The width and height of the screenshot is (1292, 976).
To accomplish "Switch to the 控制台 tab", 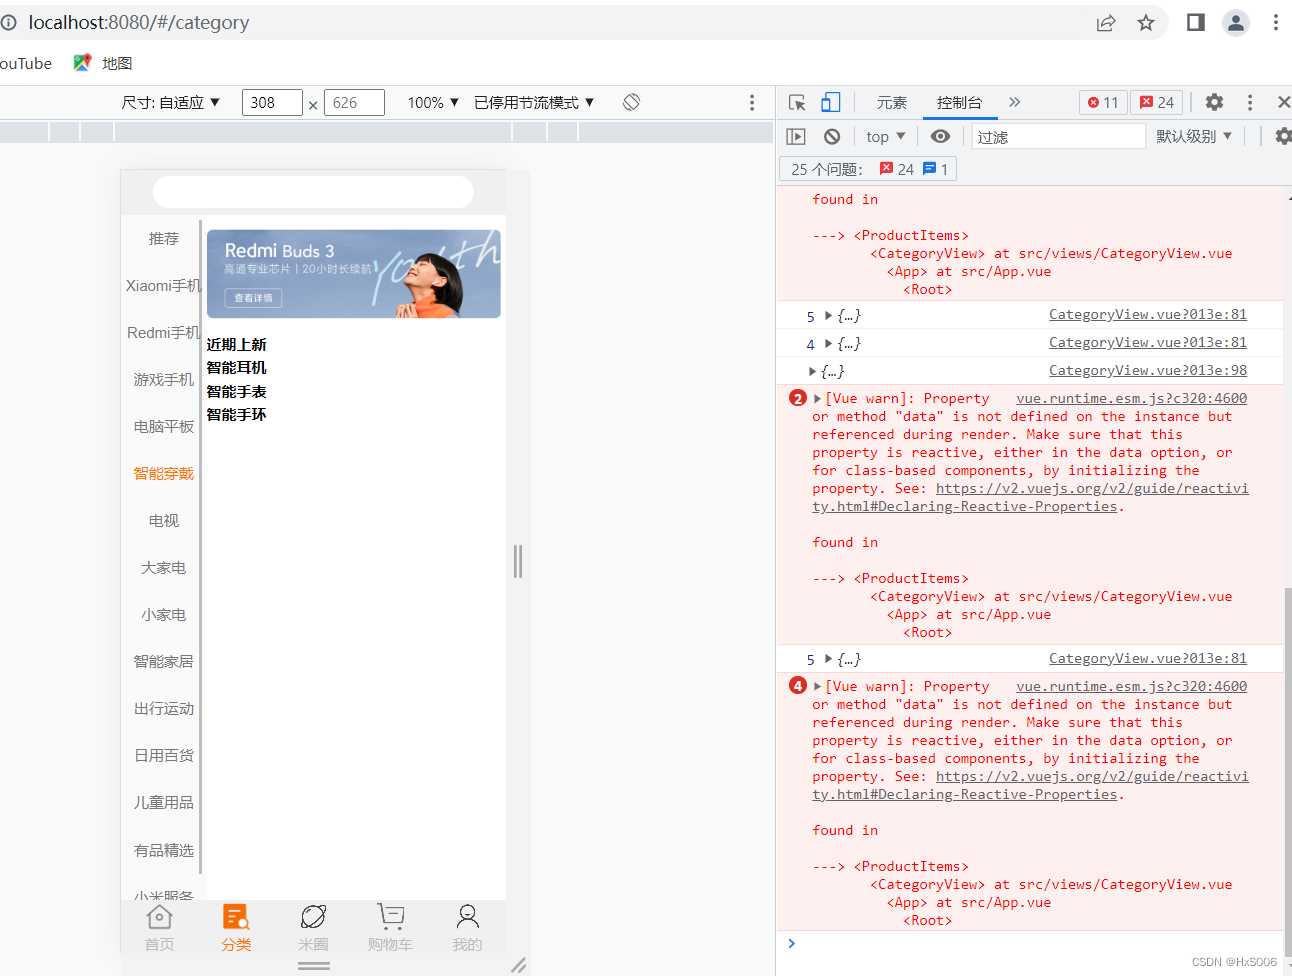I will [959, 102].
